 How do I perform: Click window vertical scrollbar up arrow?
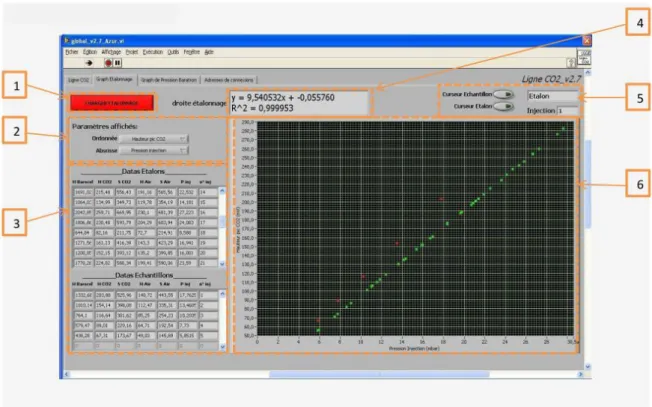pyautogui.click(x=588, y=73)
